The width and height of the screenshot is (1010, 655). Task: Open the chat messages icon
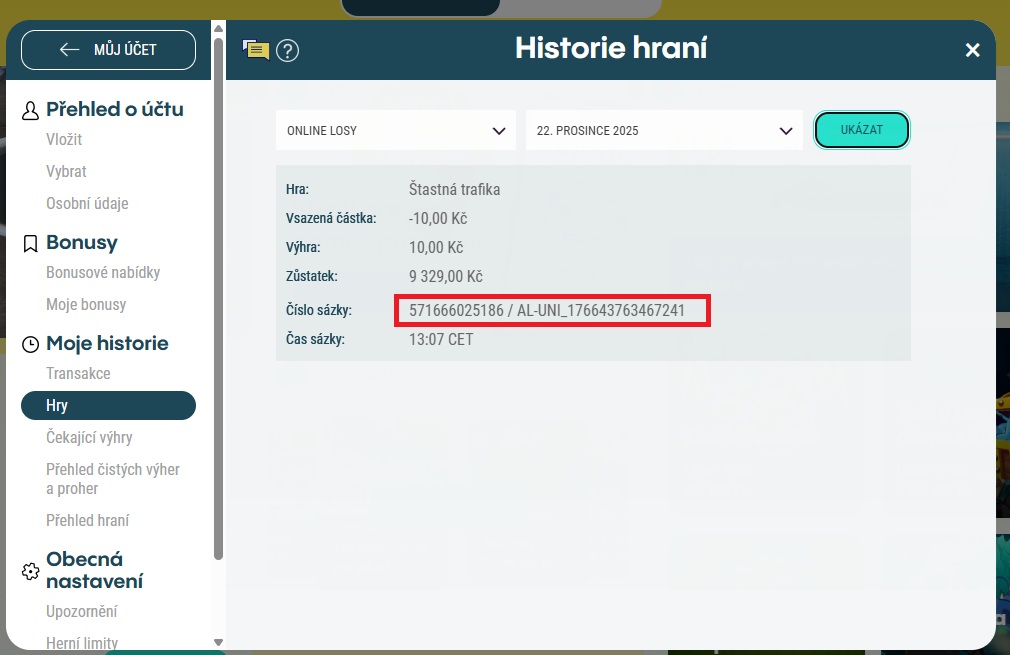(256, 49)
